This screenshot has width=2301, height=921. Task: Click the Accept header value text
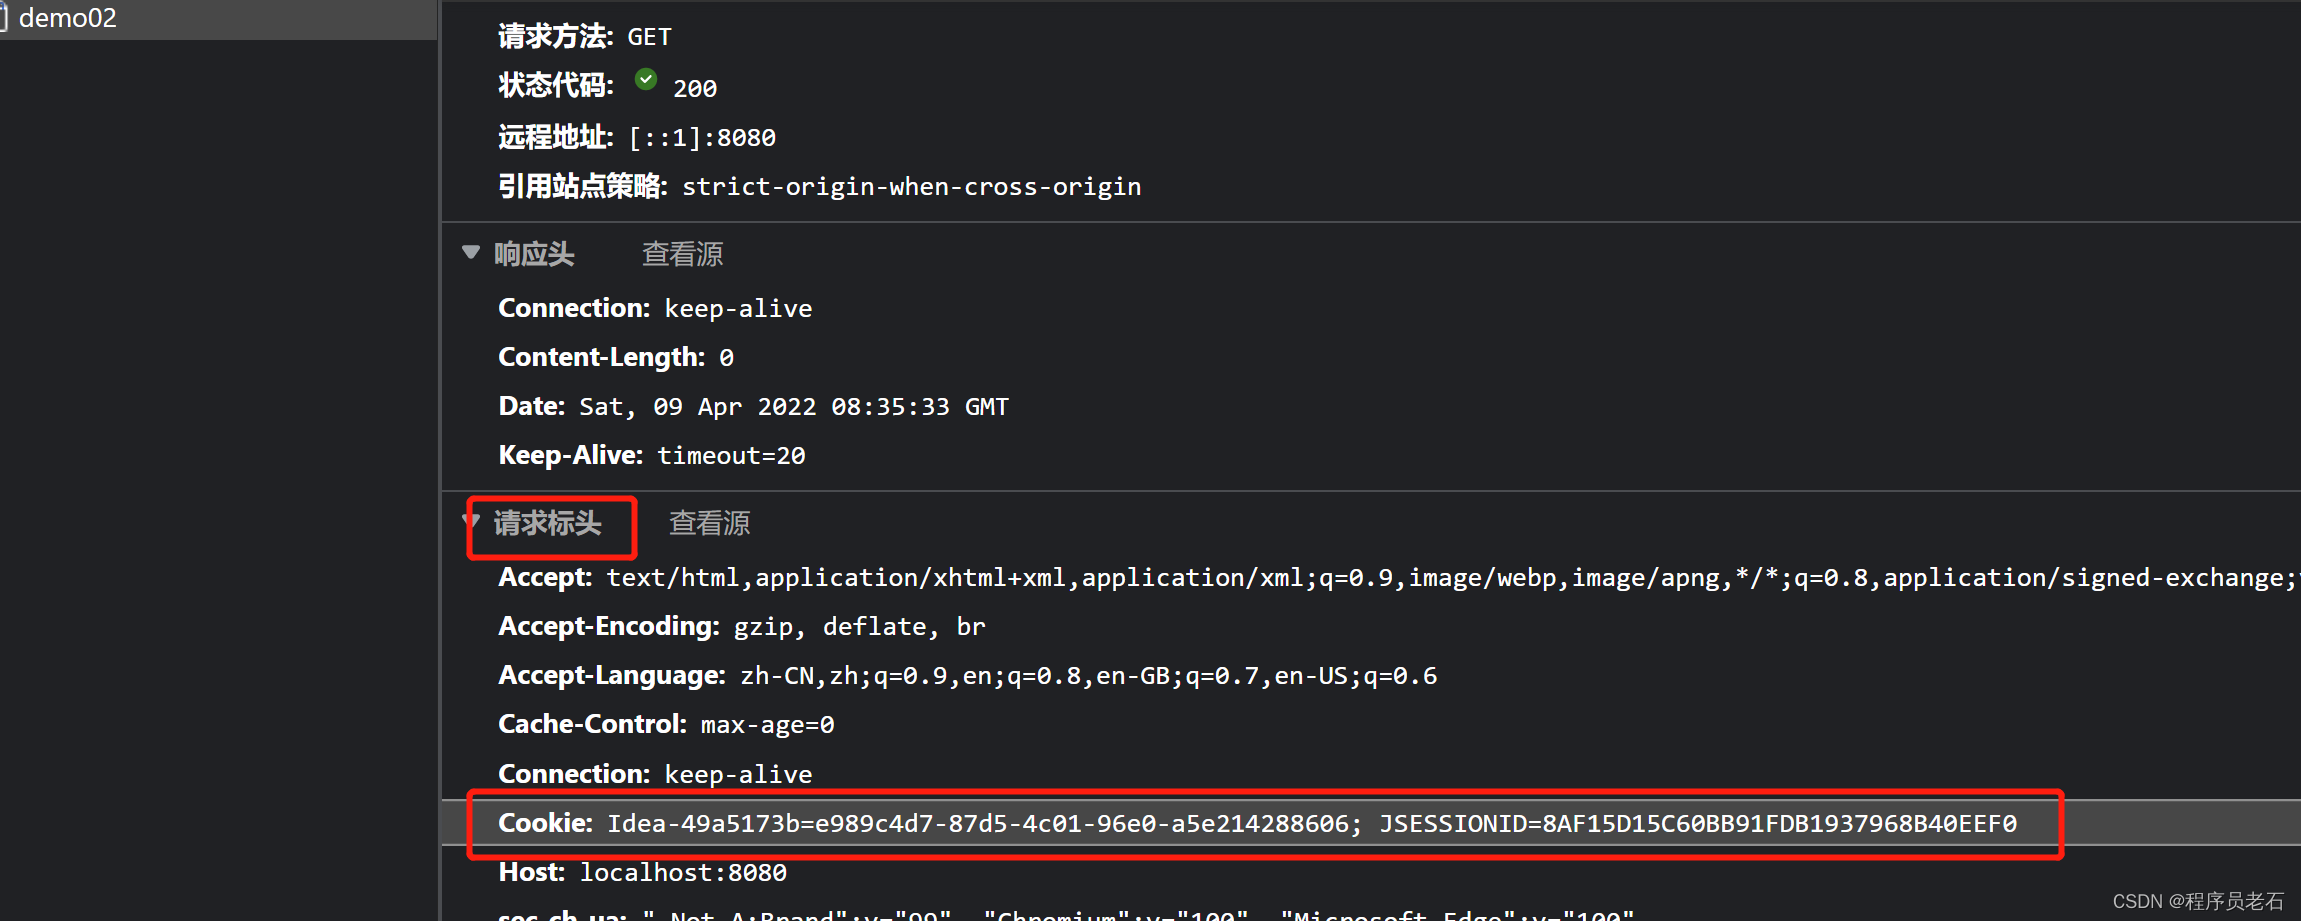[1452, 578]
